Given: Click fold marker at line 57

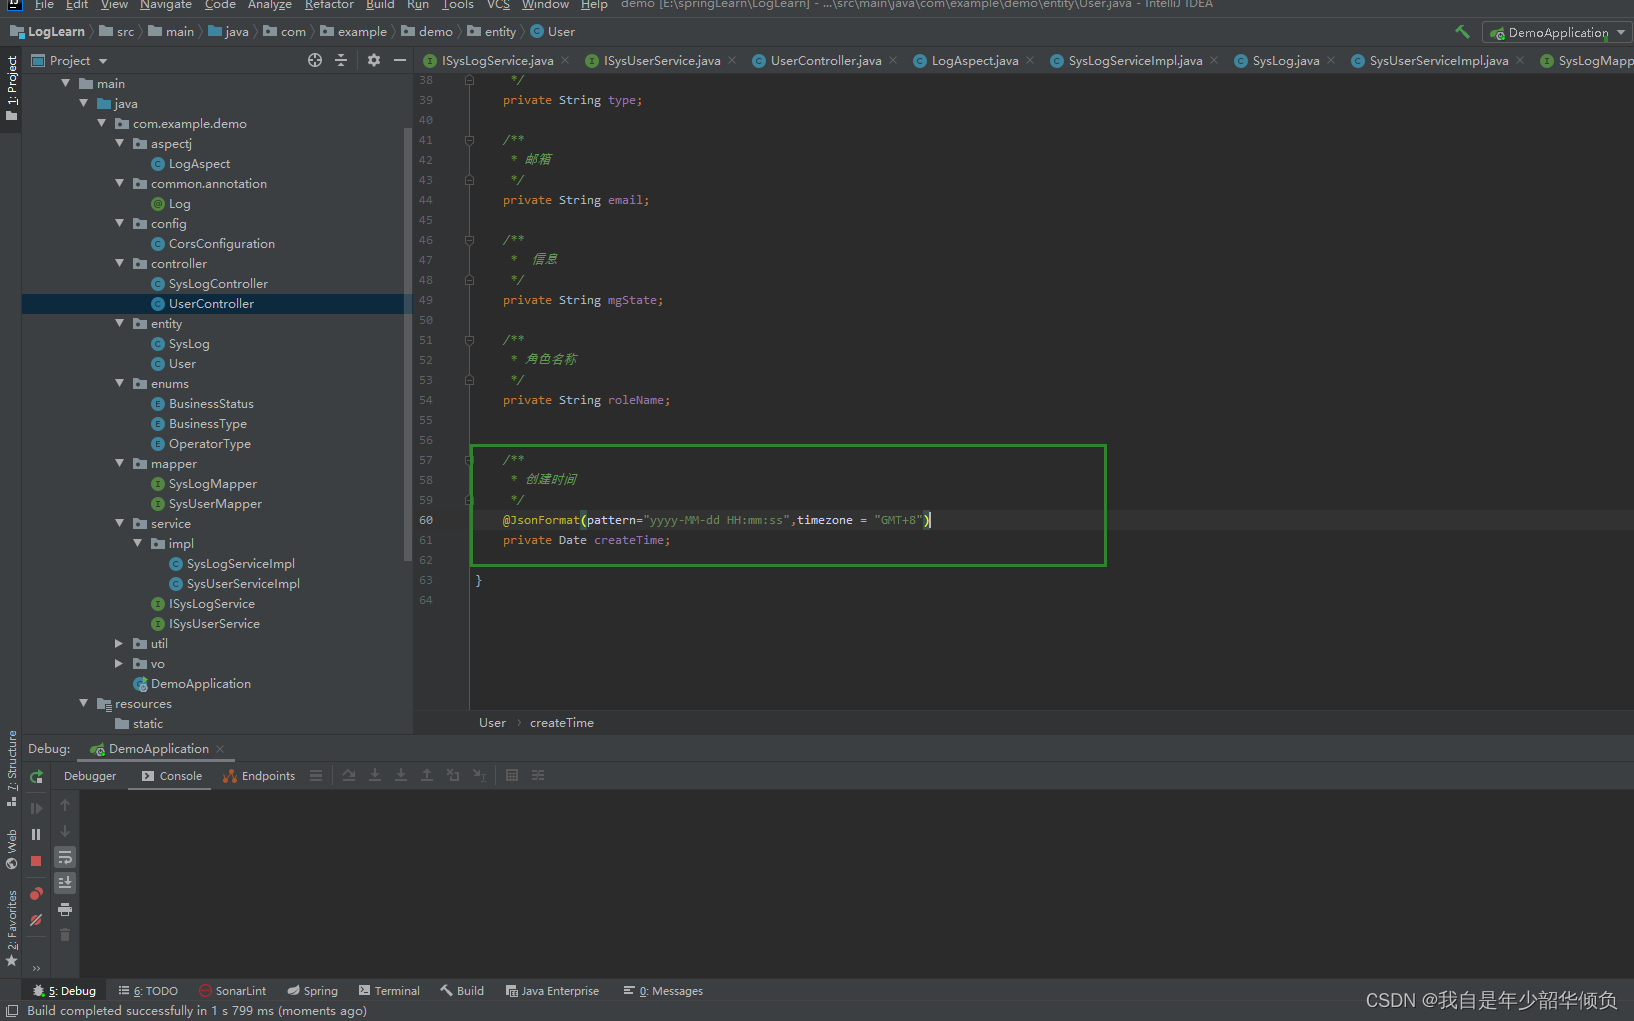Looking at the screenshot, I should (x=469, y=460).
